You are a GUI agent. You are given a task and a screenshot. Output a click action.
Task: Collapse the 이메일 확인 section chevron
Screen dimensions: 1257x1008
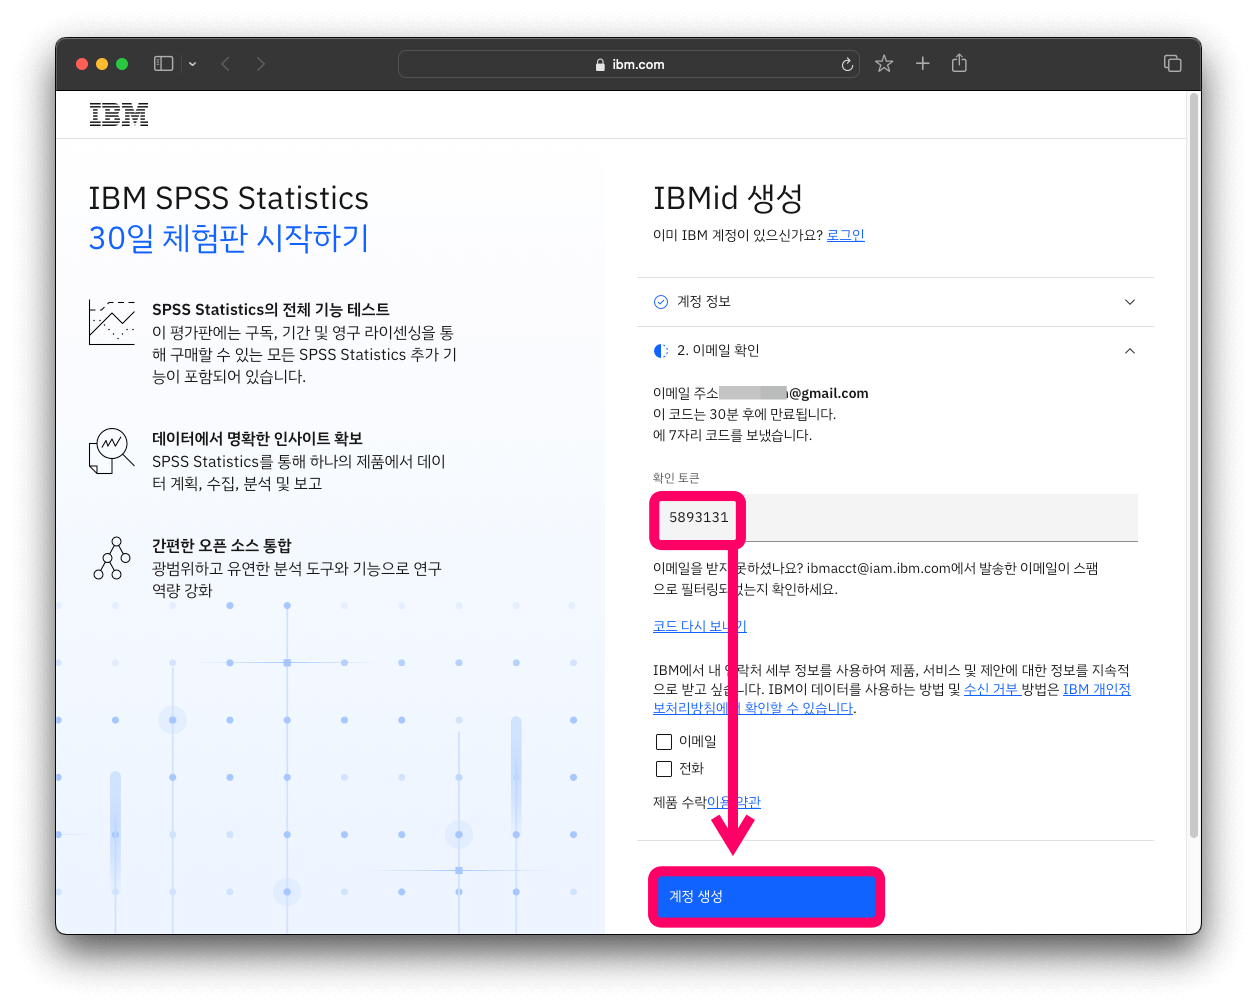pyautogui.click(x=1130, y=351)
